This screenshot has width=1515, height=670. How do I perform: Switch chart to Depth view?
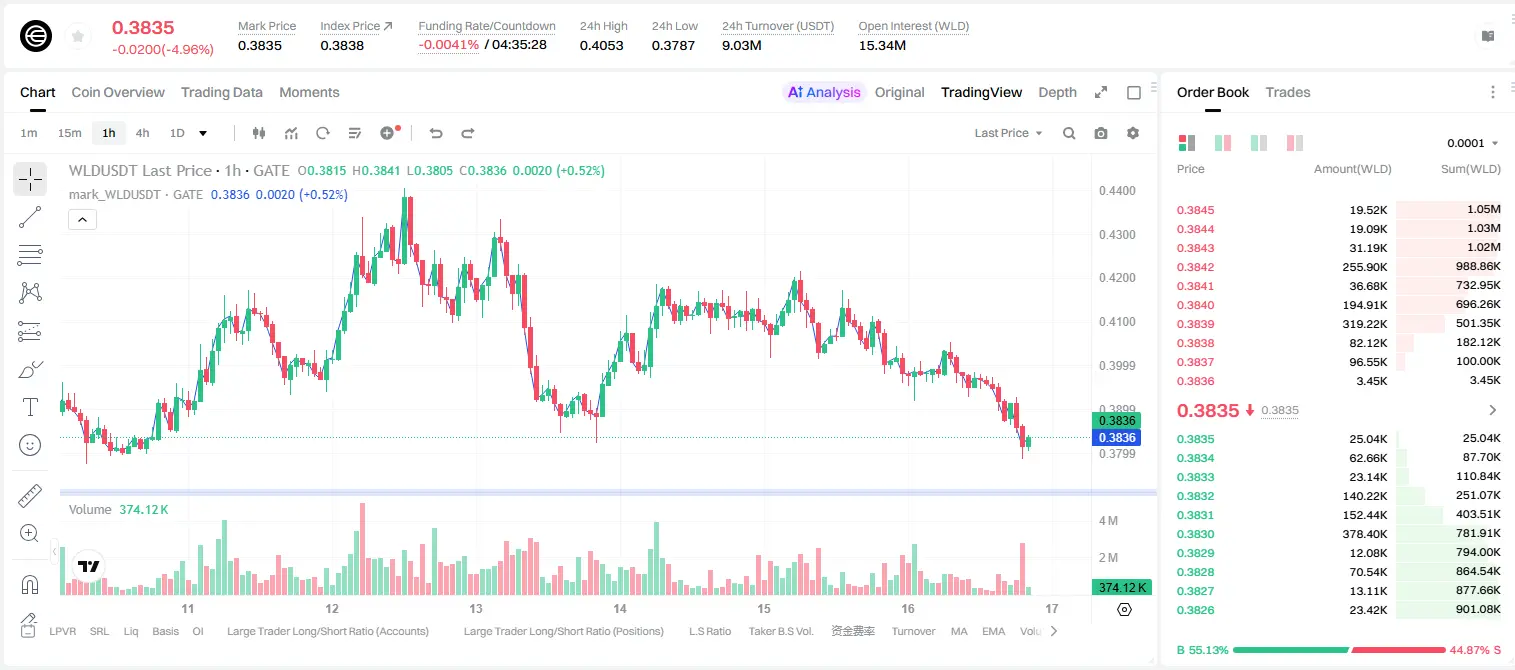click(x=1057, y=92)
